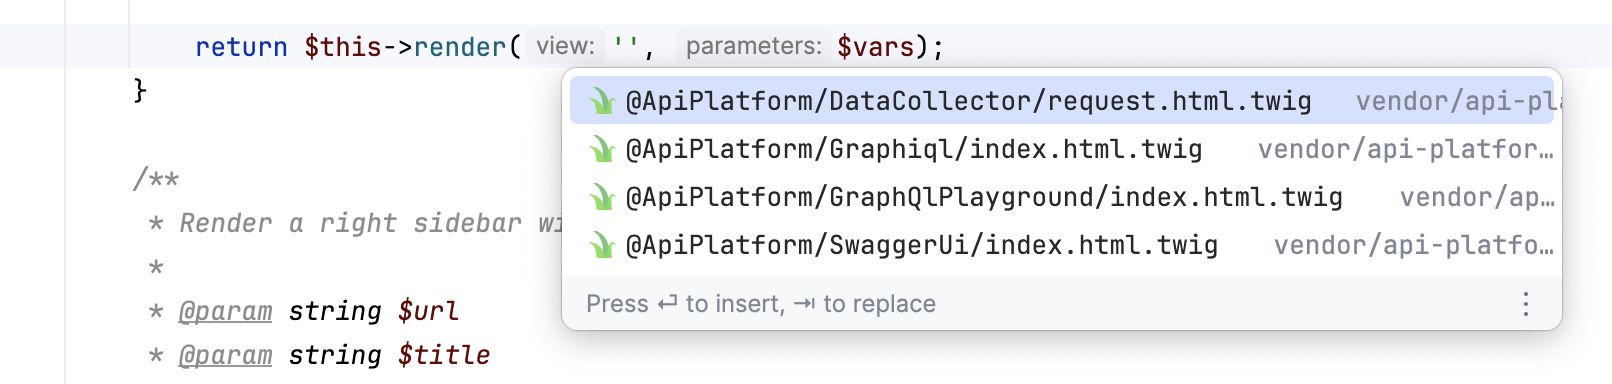Click the closing brace of the method
Viewport: 1612px width, 384px height.
140,91
